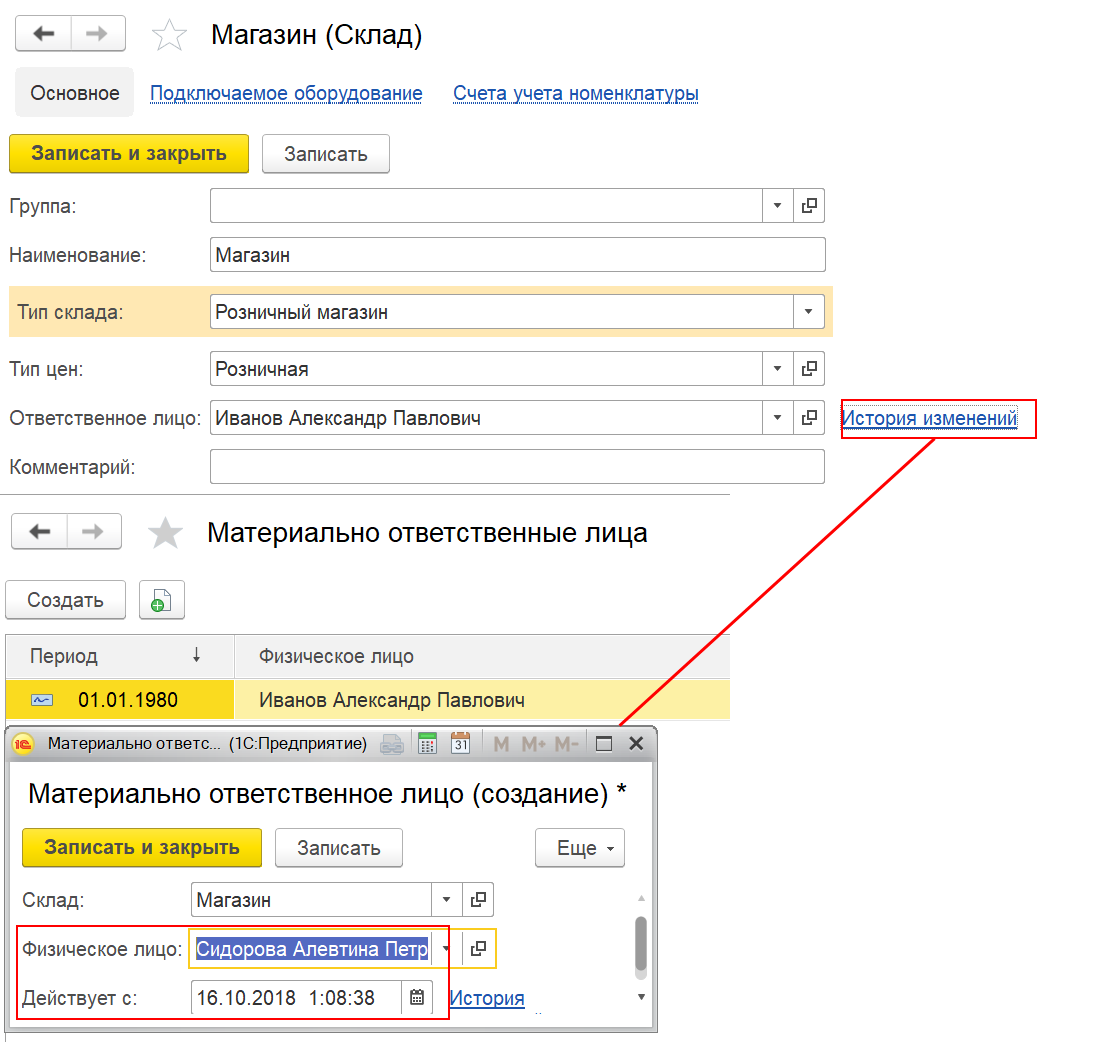
Task: Open Ответственное лицо record via open icon
Action: tap(809, 418)
